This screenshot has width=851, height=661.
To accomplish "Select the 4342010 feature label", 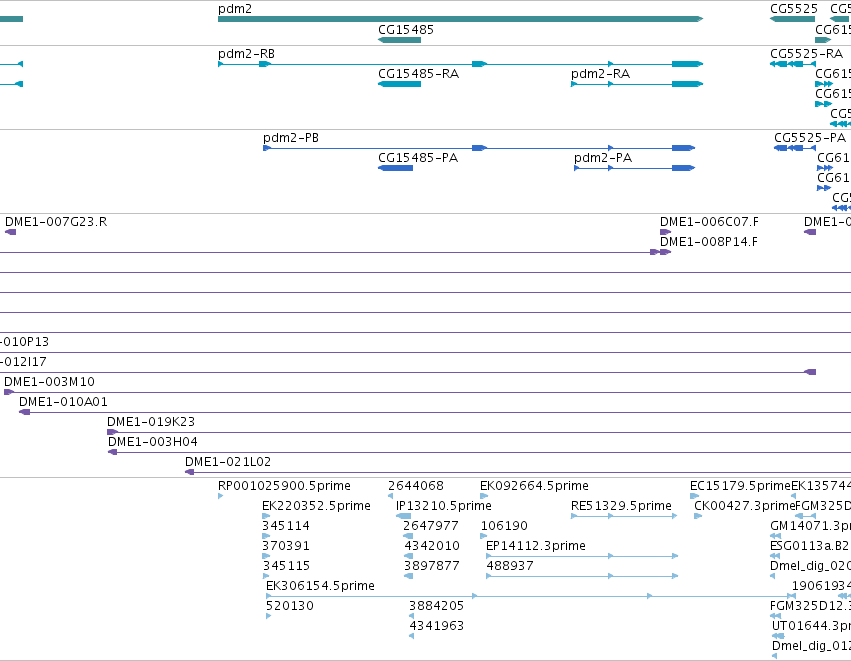I will click(x=432, y=546).
